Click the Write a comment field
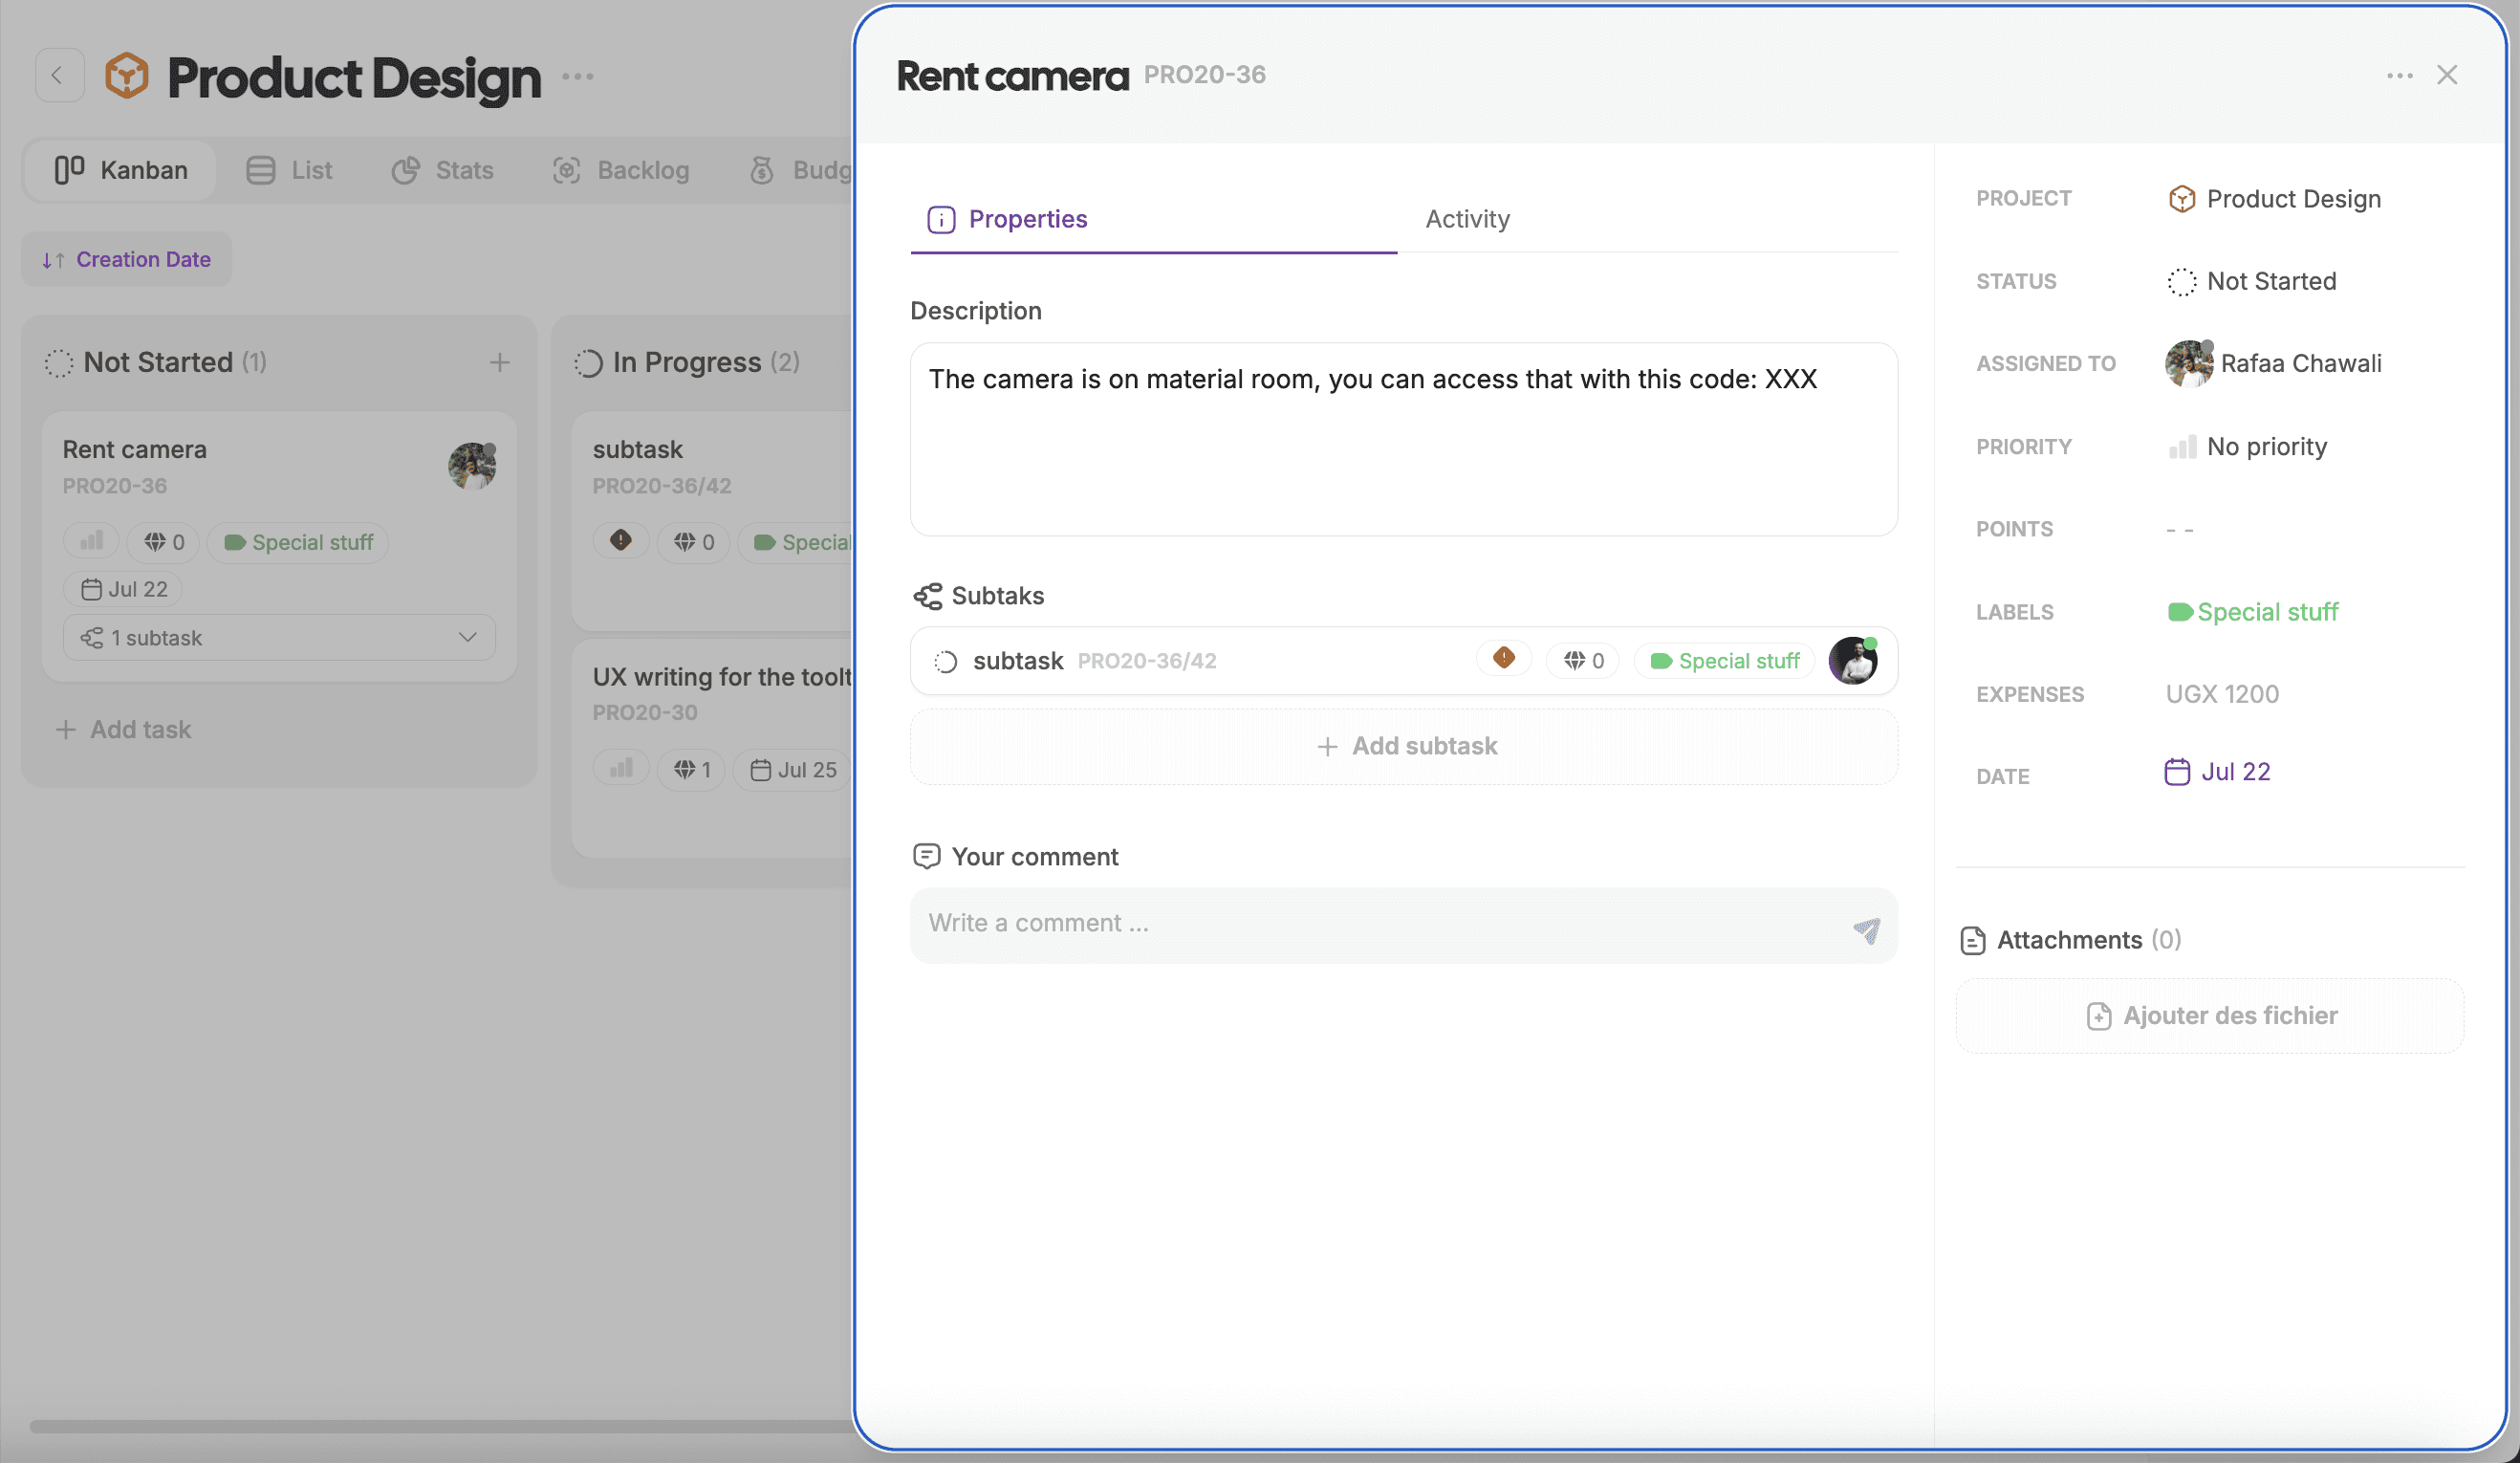 1380,924
